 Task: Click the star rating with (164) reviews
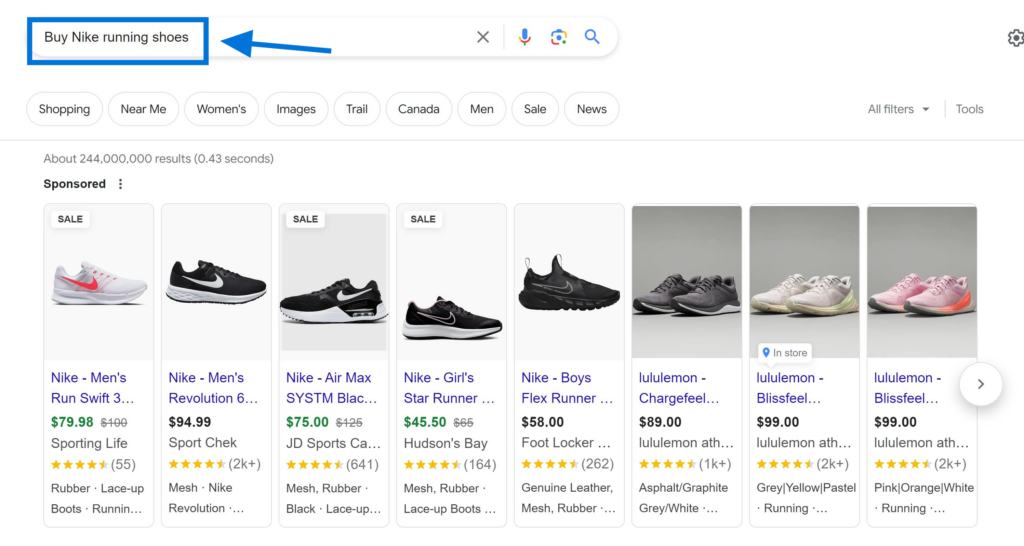coord(450,465)
